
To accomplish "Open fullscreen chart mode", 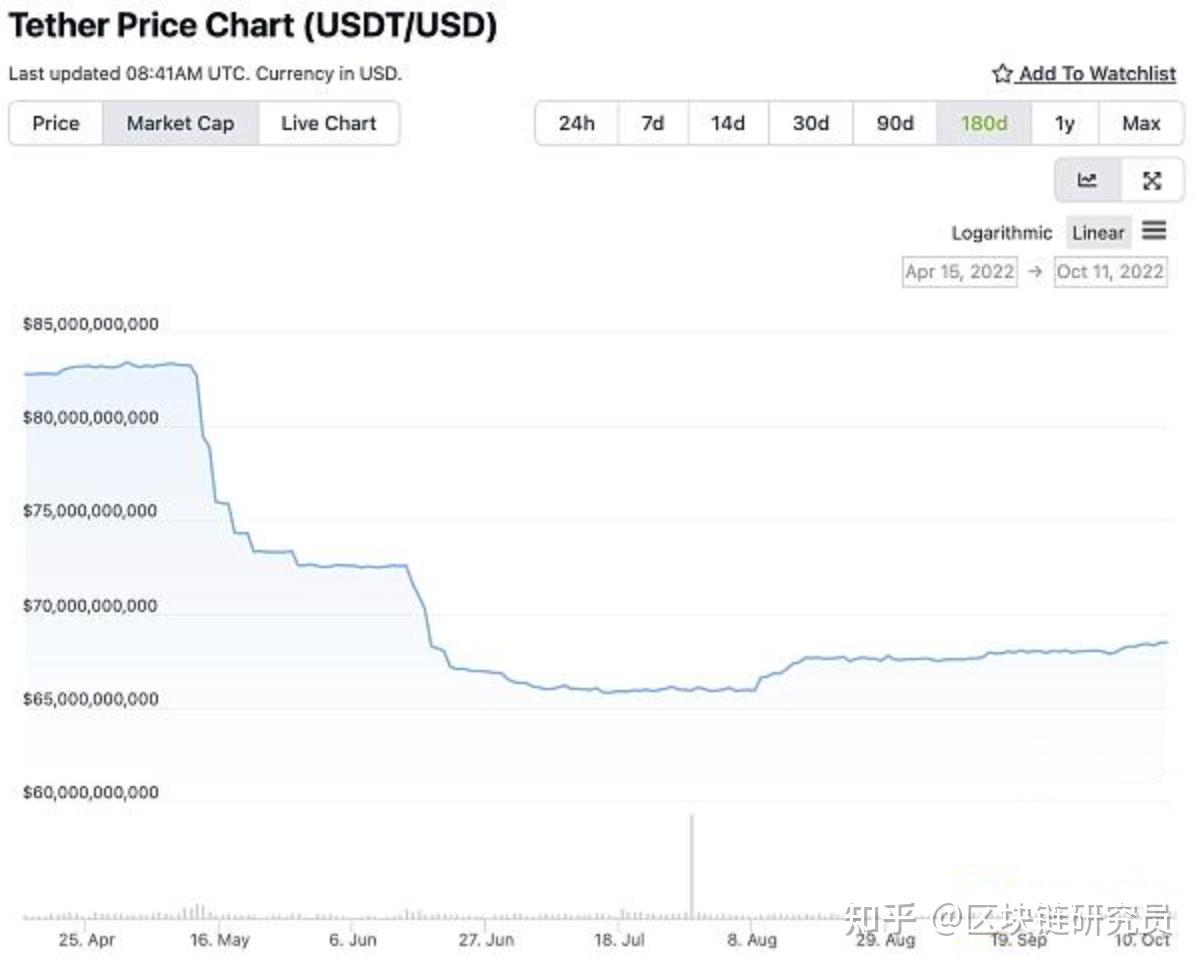I will tap(1152, 181).
